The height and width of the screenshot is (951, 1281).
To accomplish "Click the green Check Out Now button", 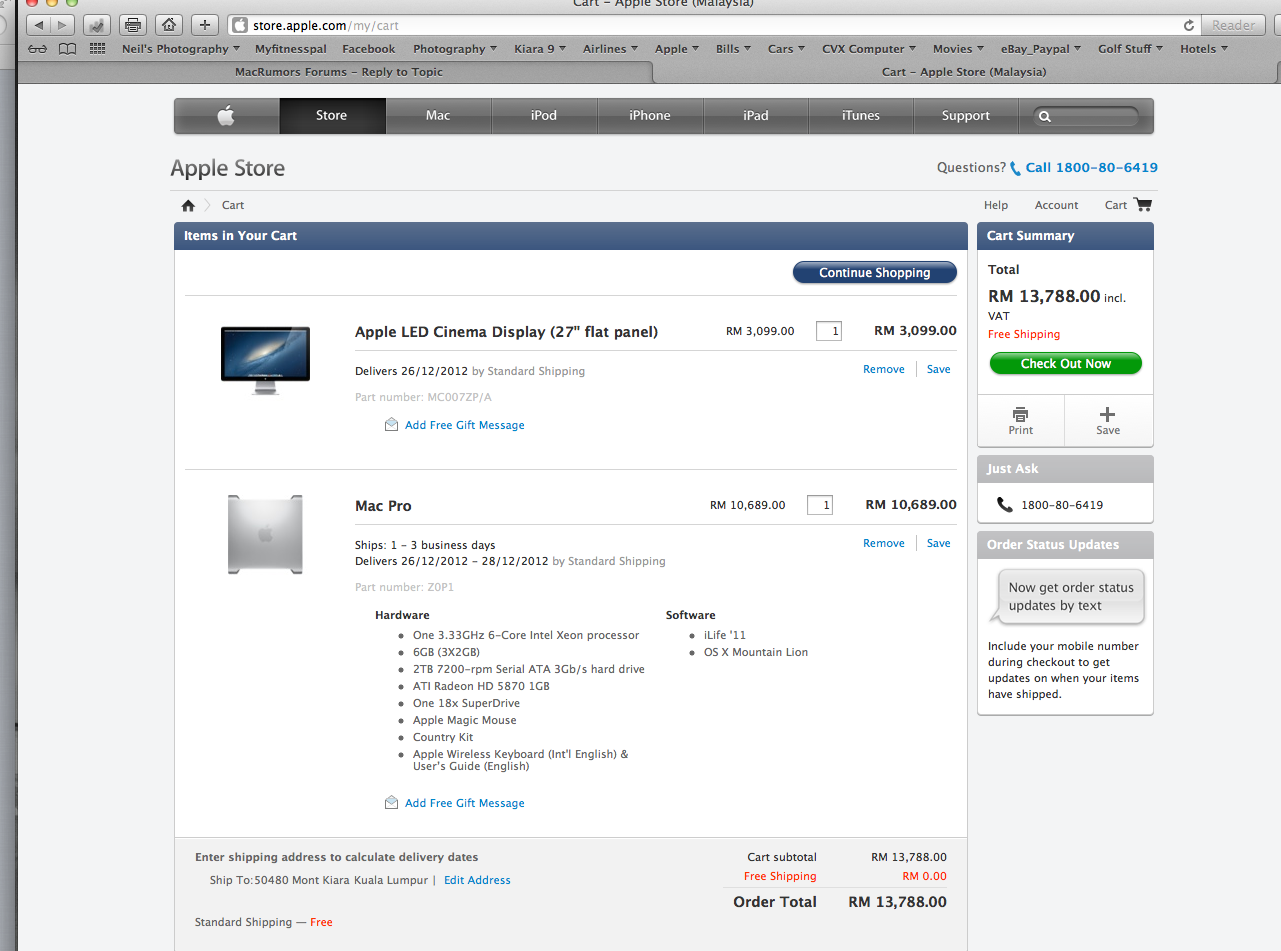I will coord(1065,364).
